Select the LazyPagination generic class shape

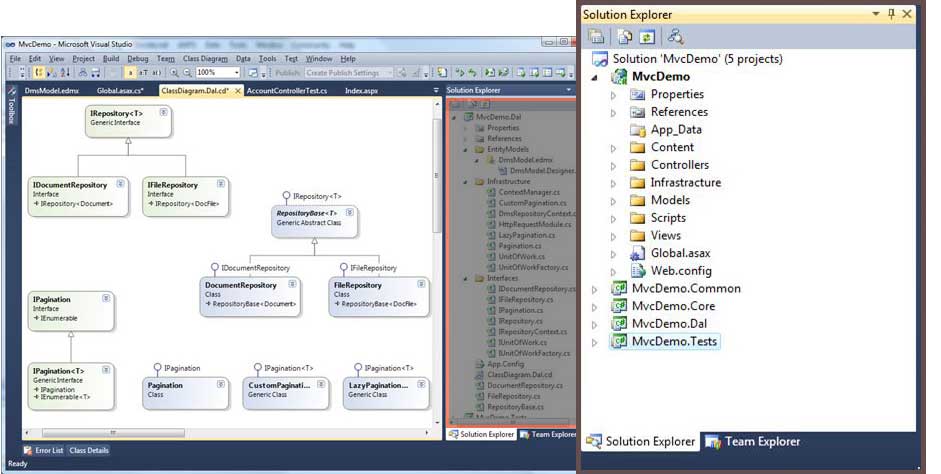click(x=386, y=393)
